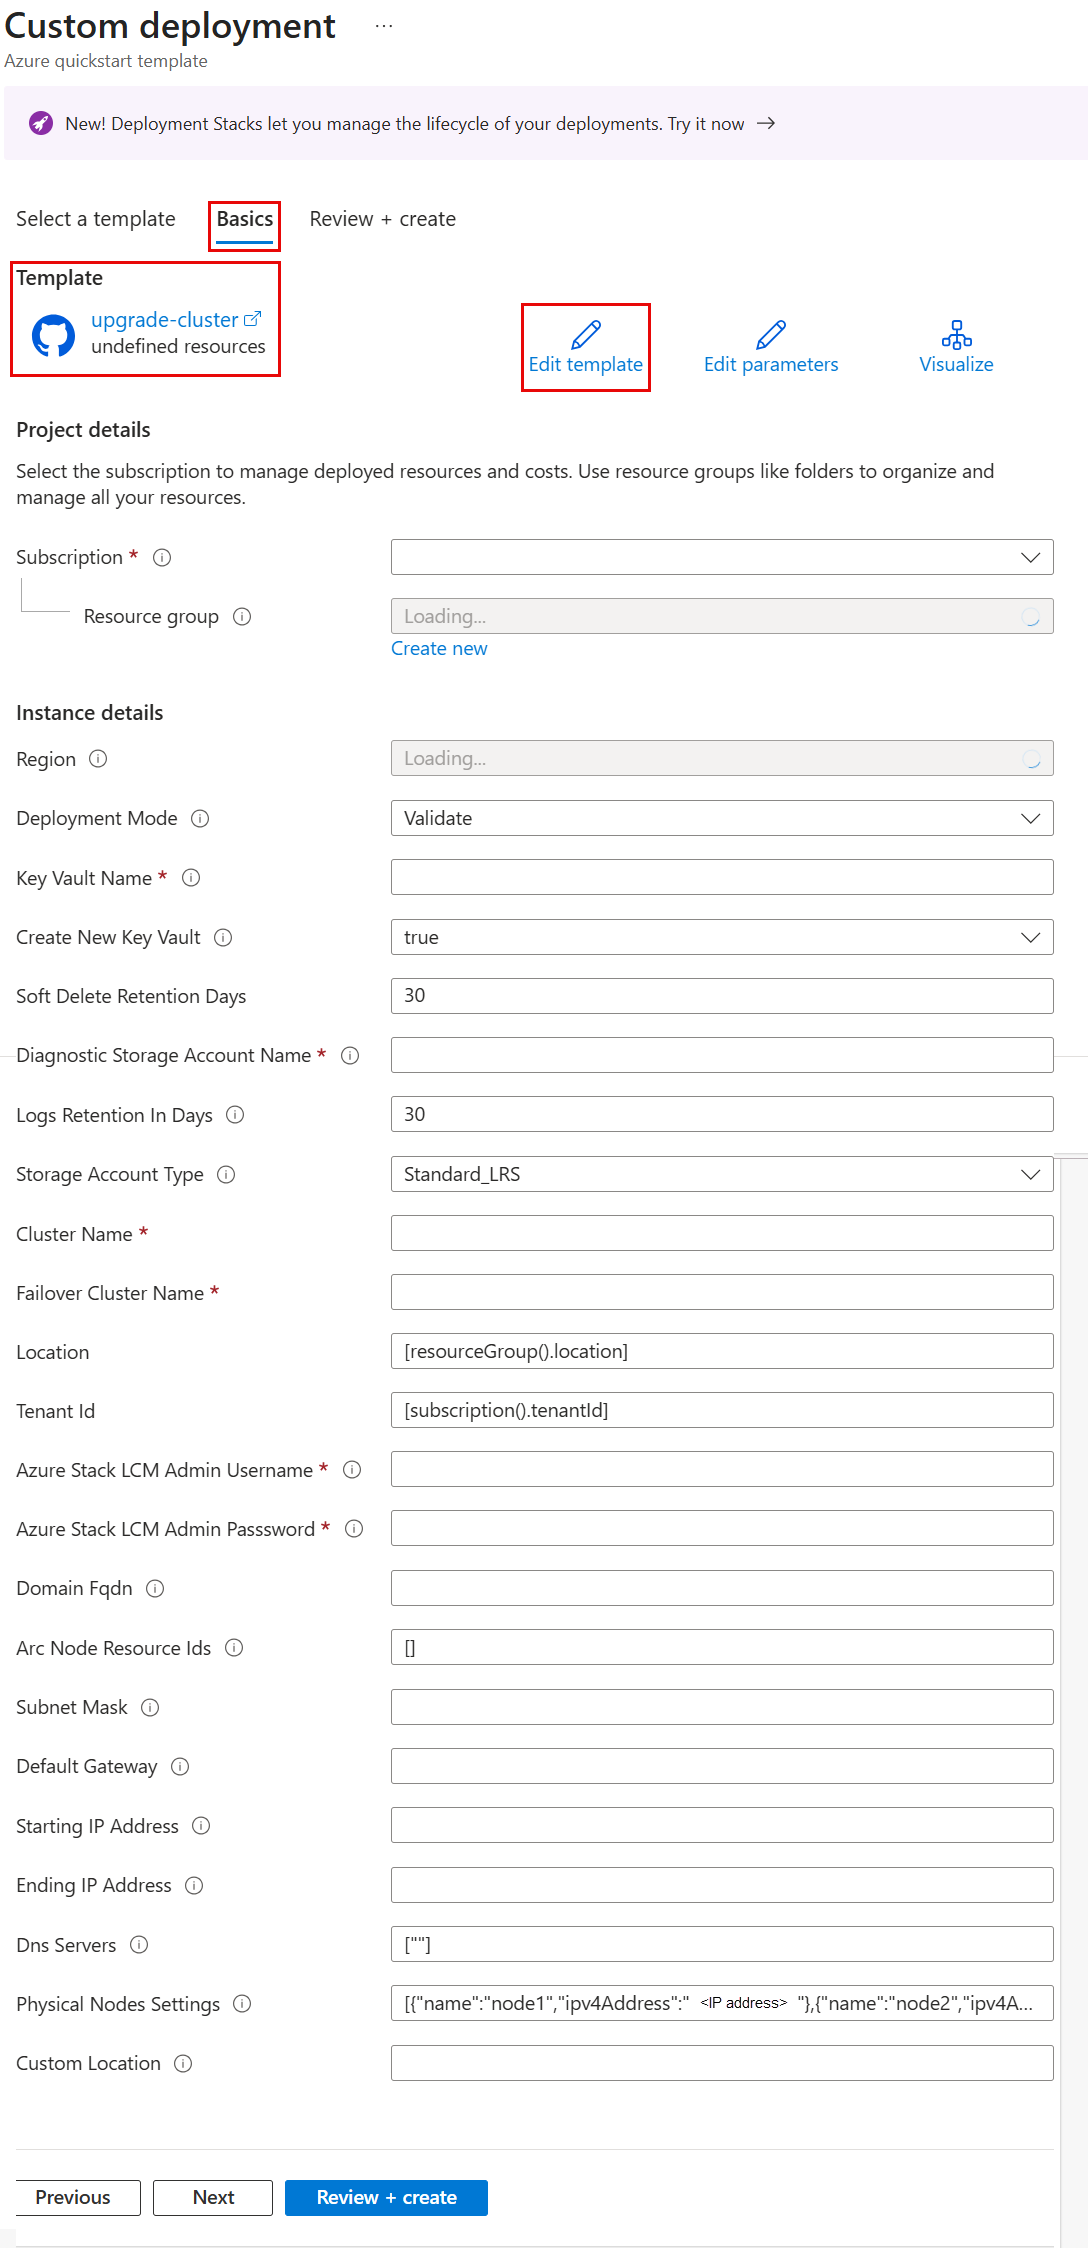This screenshot has width=1088, height=2248.
Task: Click the Cluster Name input field
Action: pyautogui.click(x=721, y=1234)
